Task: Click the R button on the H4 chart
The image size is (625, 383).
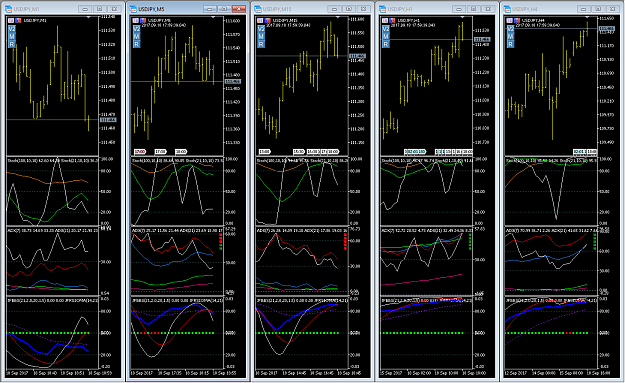Action: pyautogui.click(x=511, y=44)
